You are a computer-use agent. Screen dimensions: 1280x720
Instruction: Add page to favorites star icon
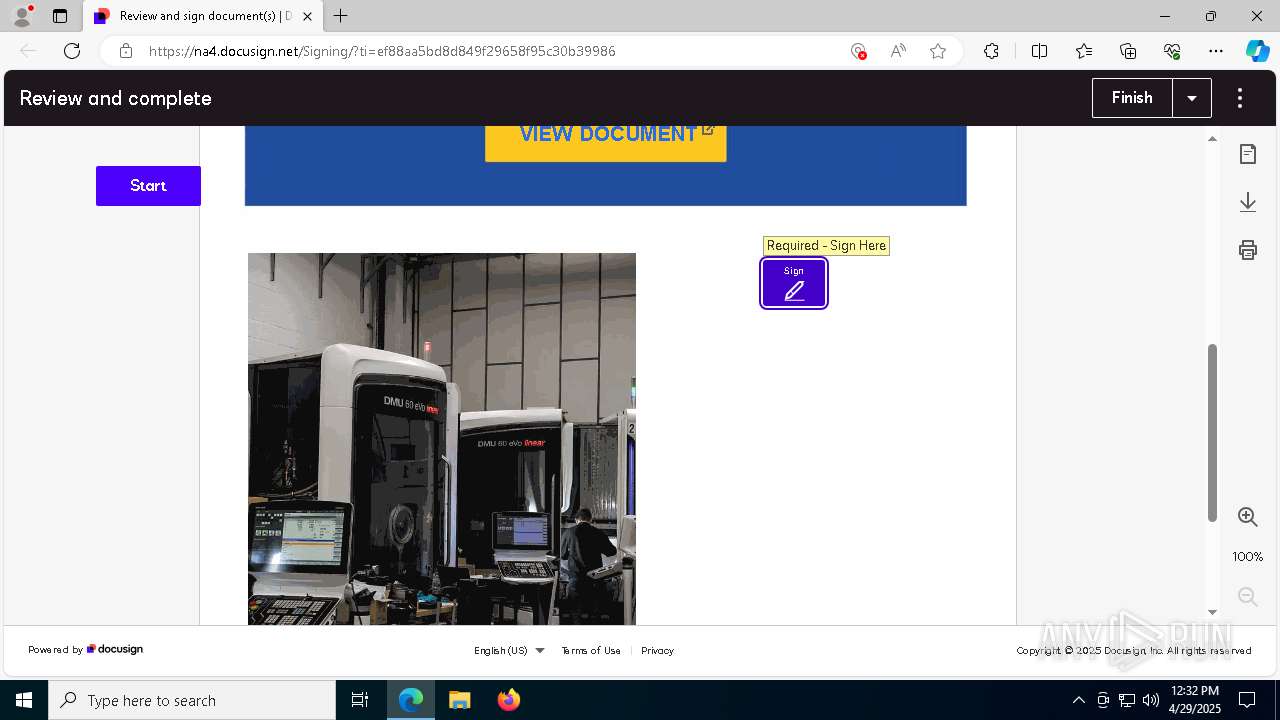click(x=938, y=51)
